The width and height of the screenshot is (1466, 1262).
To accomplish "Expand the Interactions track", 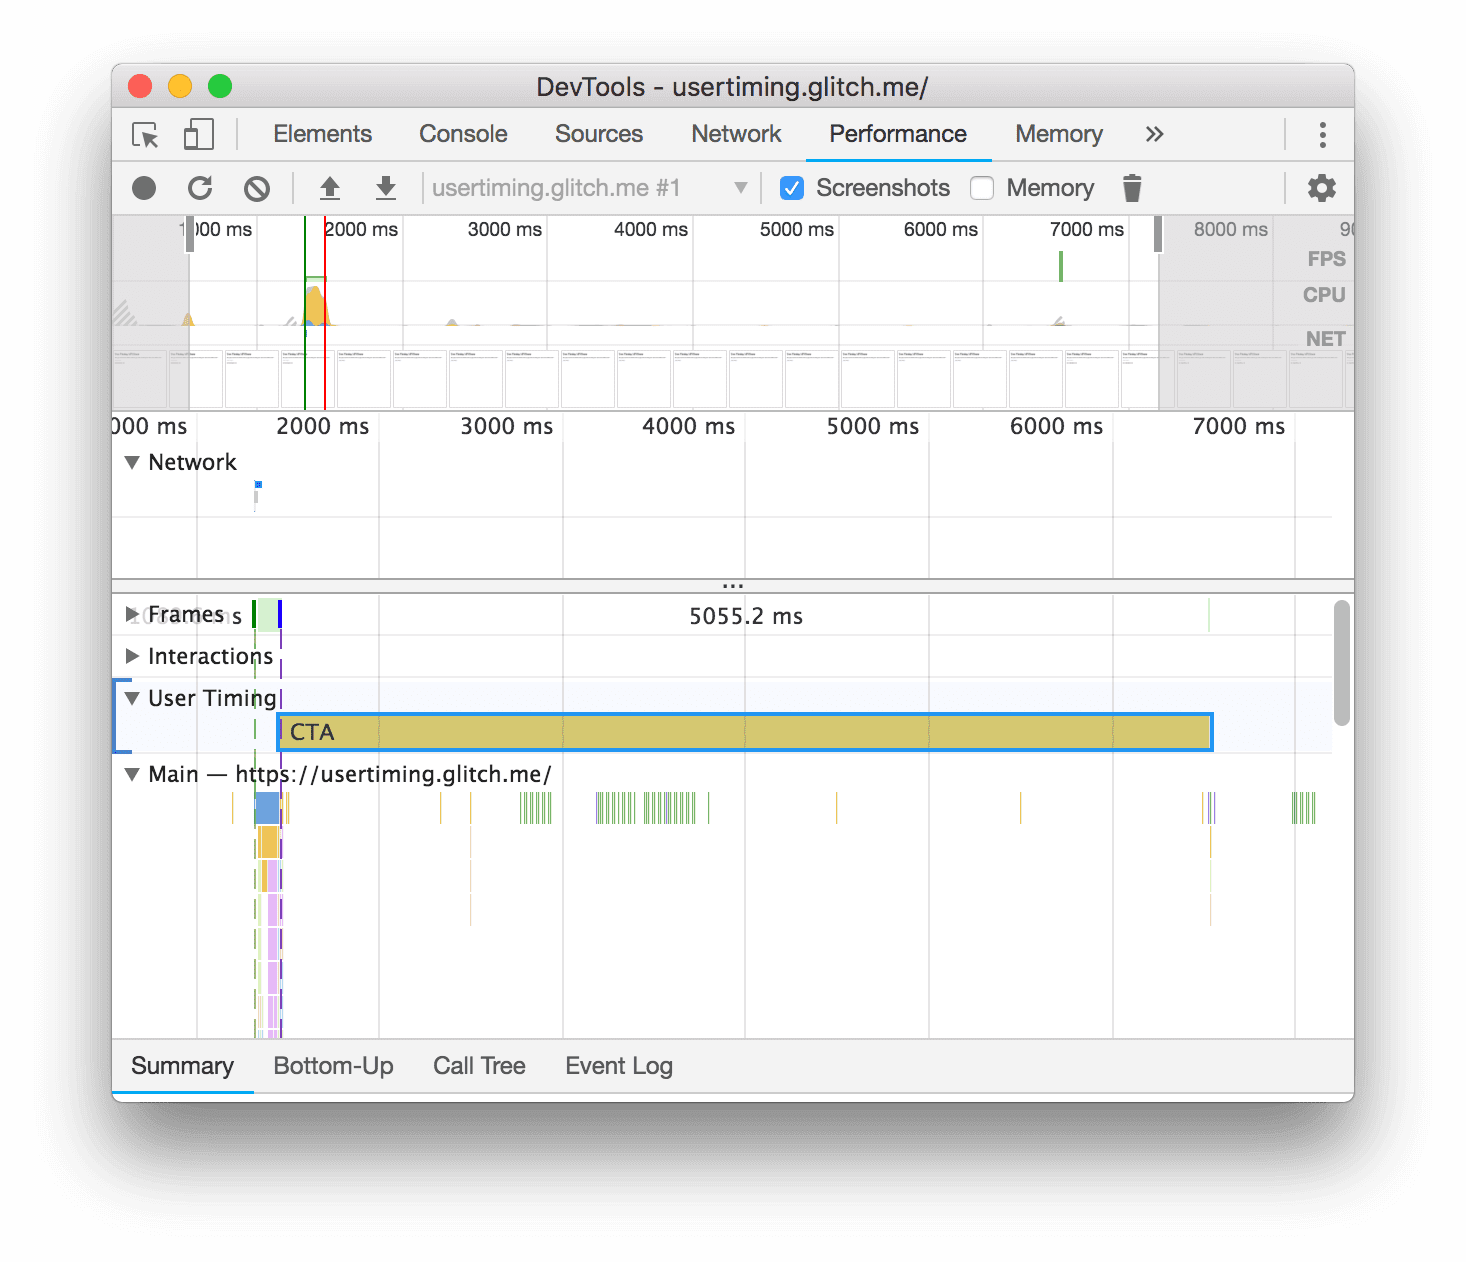I will tap(132, 656).
